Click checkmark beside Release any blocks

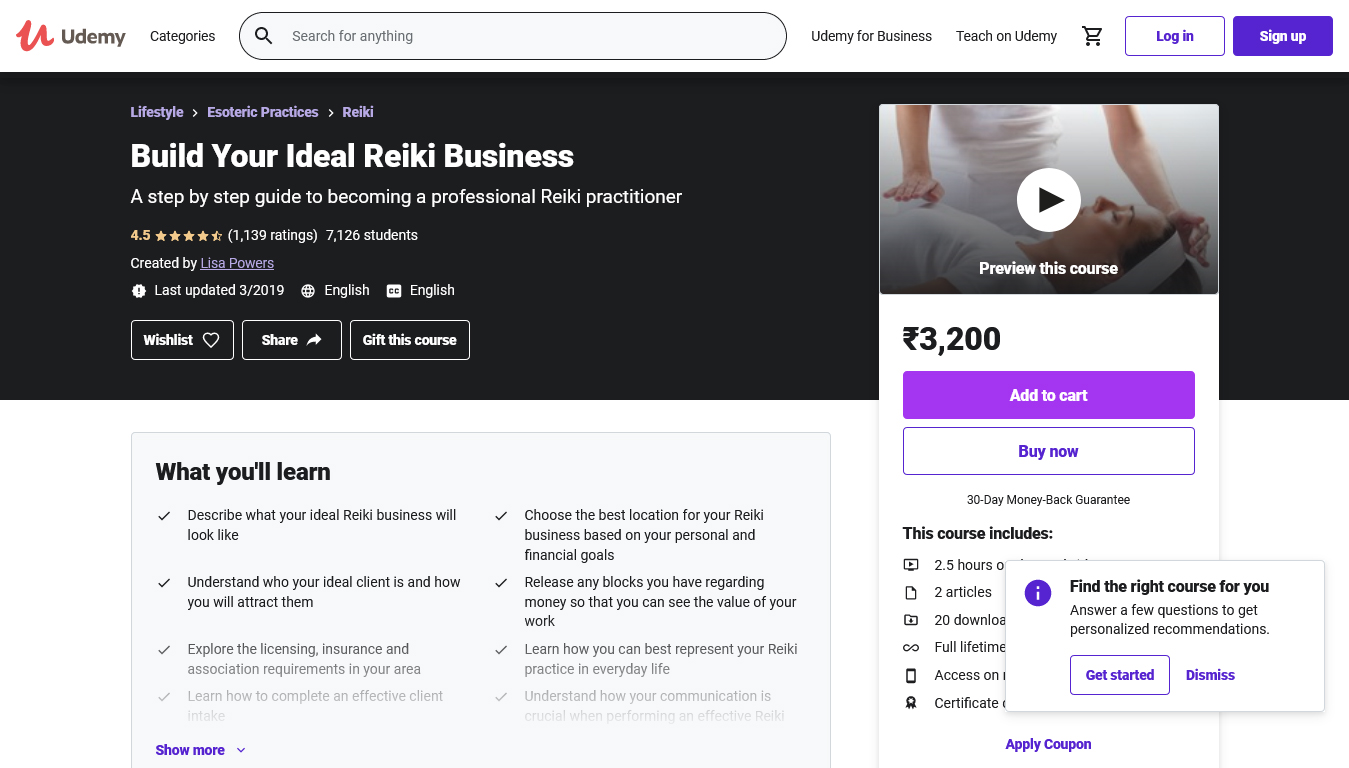[x=501, y=583]
